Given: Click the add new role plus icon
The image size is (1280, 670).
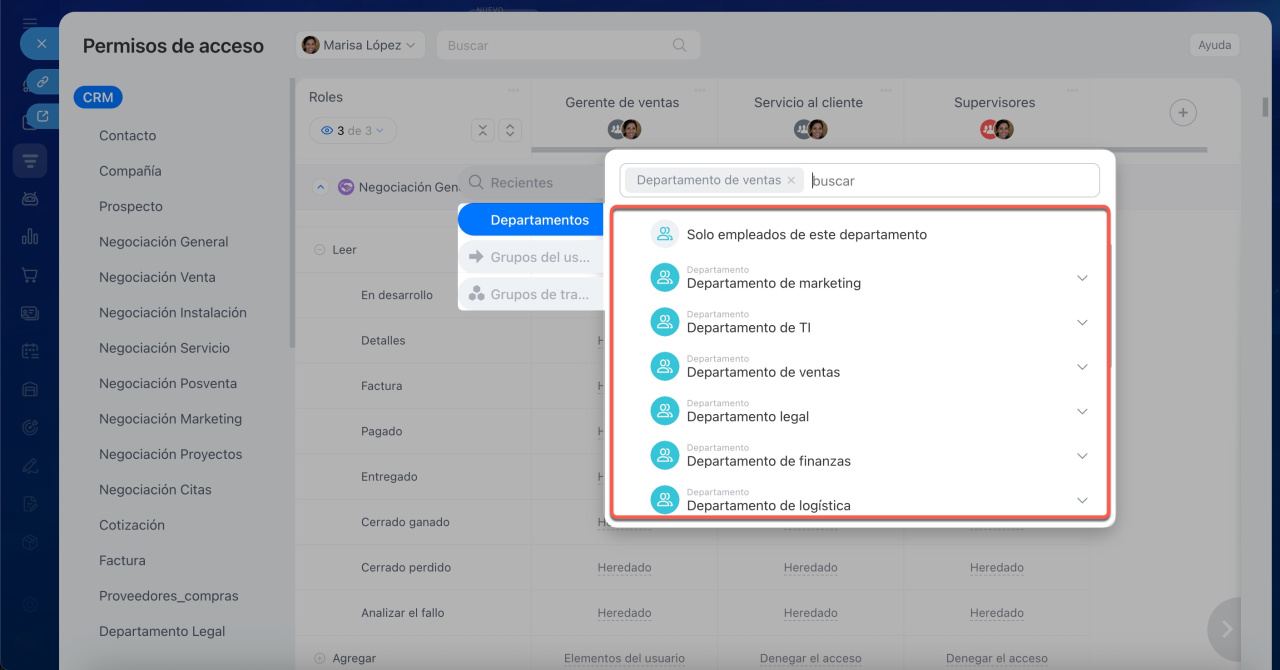Looking at the screenshot, I should coord(1183,113).
